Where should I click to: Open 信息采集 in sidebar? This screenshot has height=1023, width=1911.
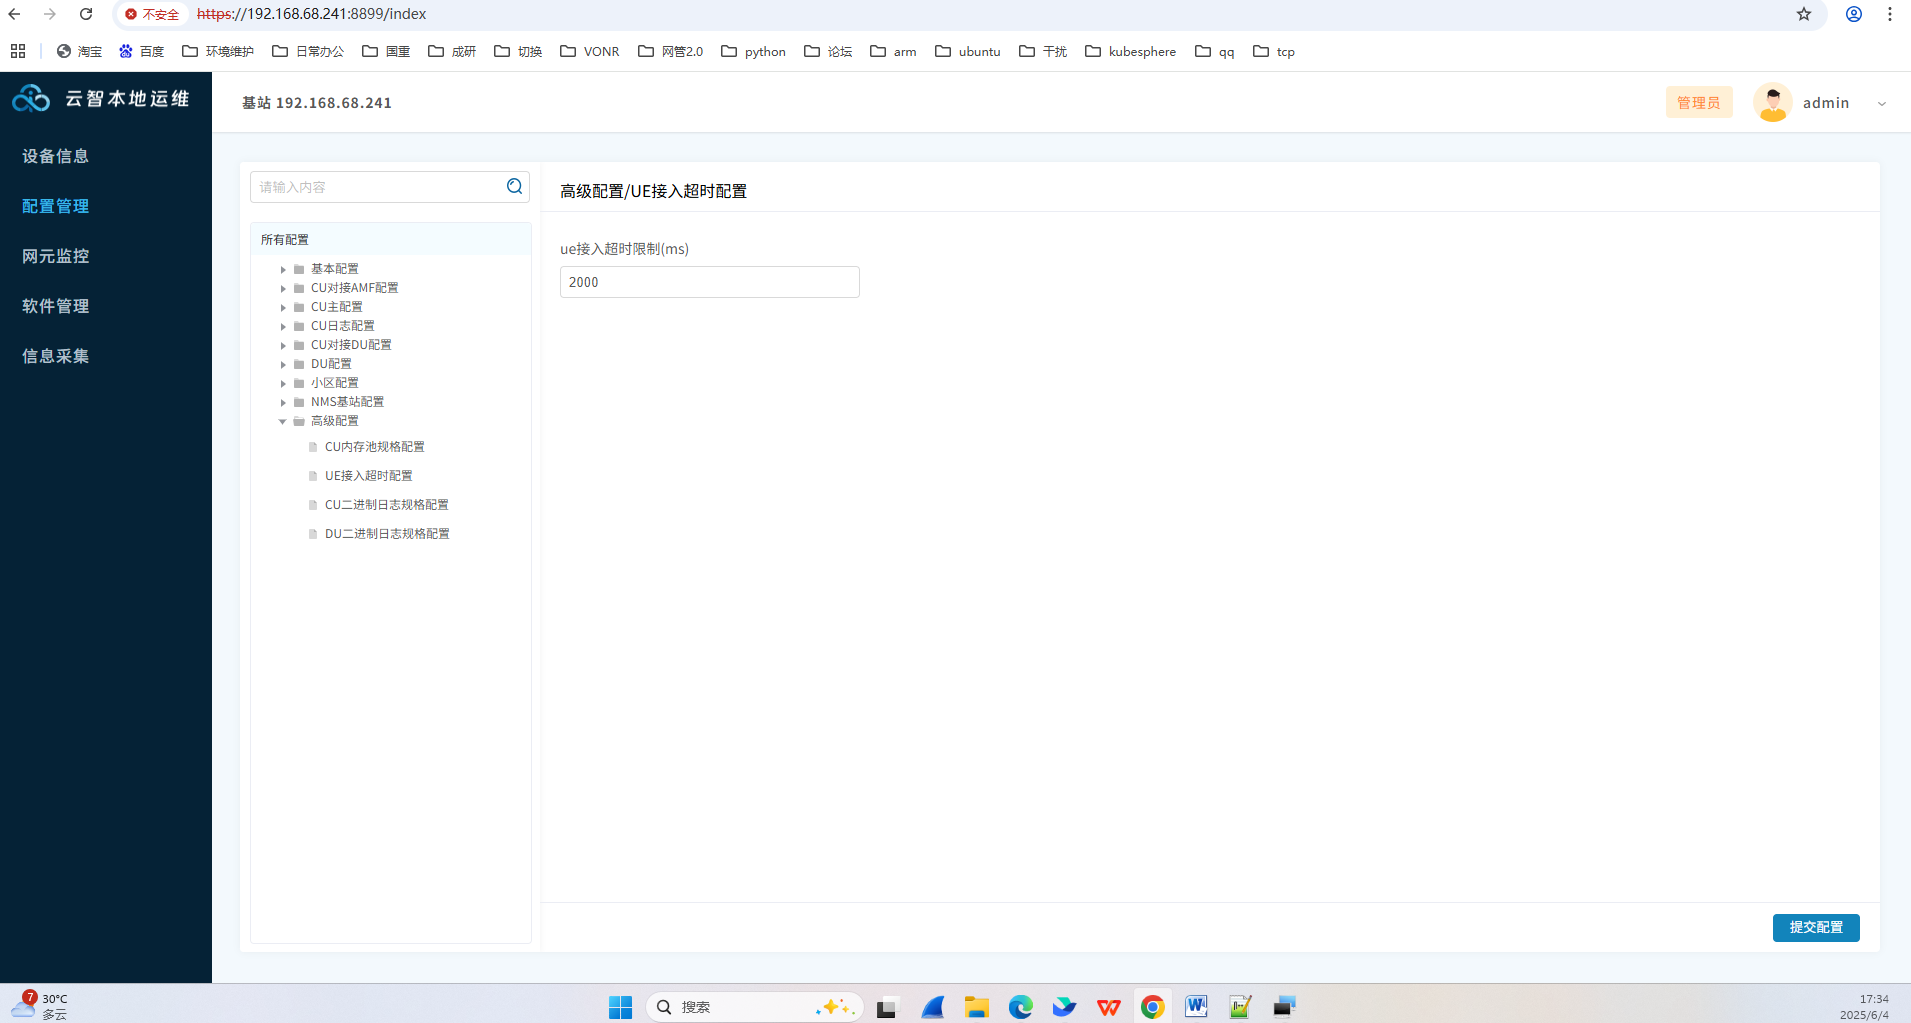pos(56,356)
